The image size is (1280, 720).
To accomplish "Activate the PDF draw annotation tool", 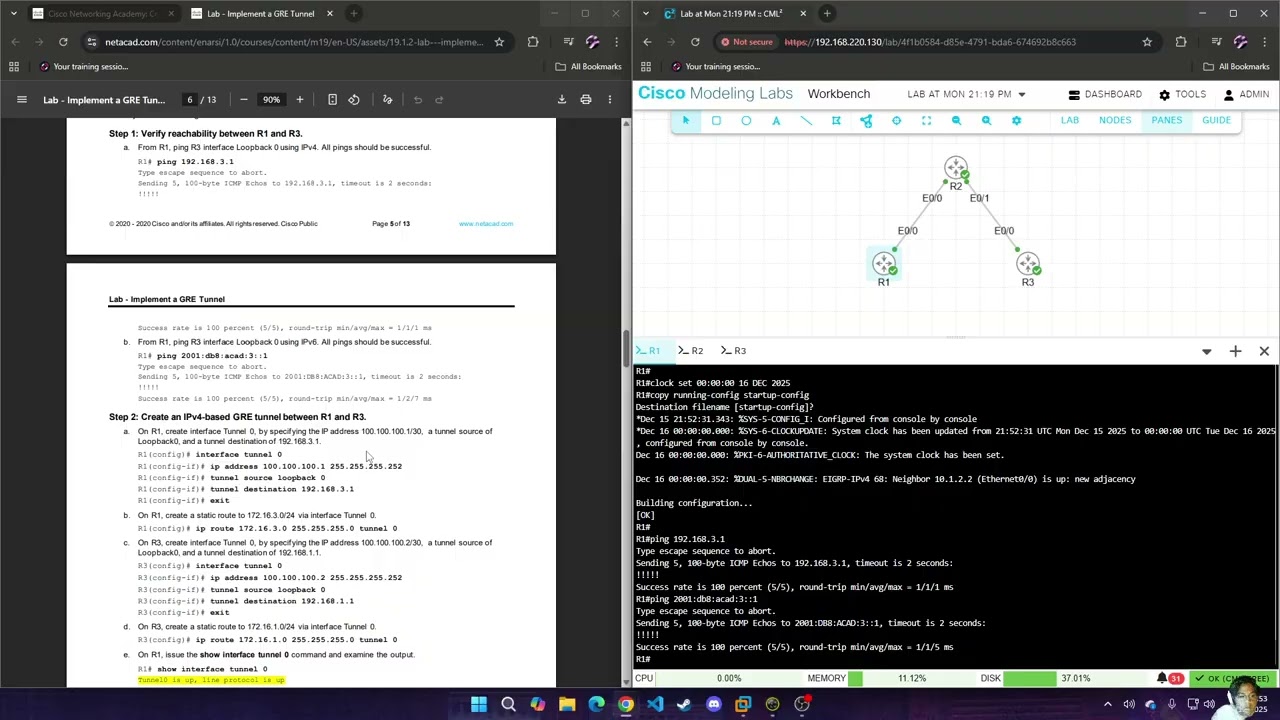I will click(x=387, y=99).
